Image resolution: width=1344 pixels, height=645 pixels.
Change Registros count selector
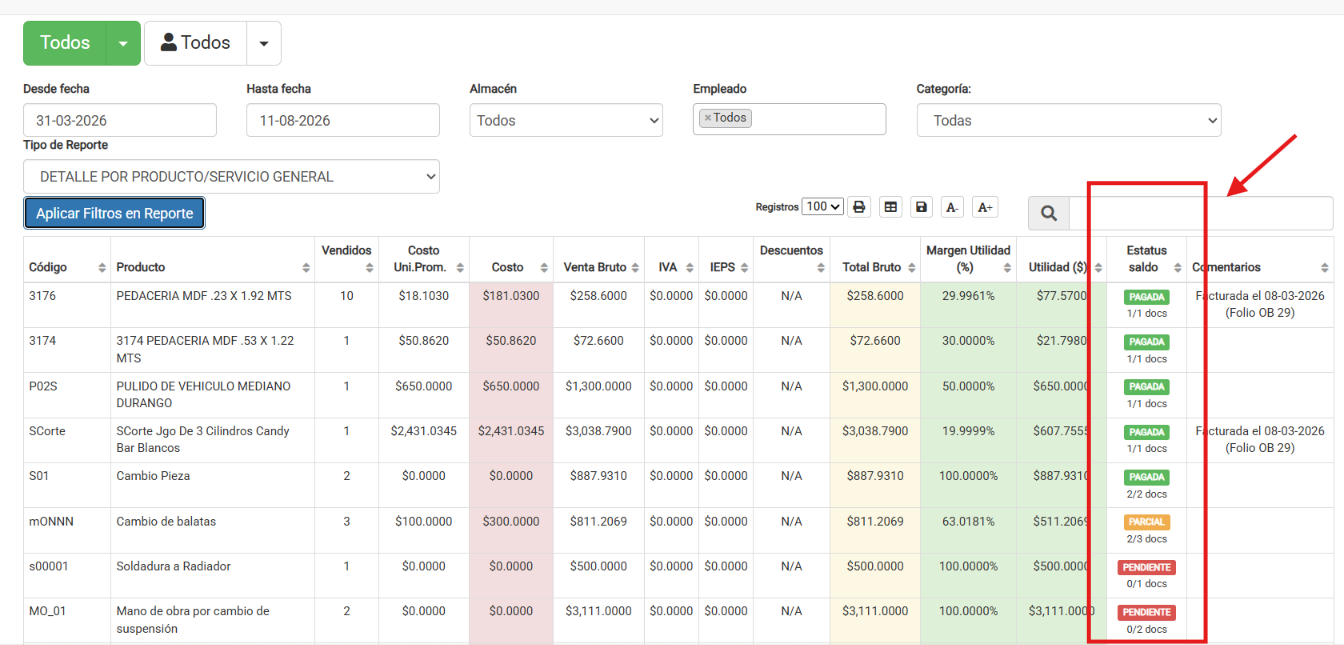point(823,207)
